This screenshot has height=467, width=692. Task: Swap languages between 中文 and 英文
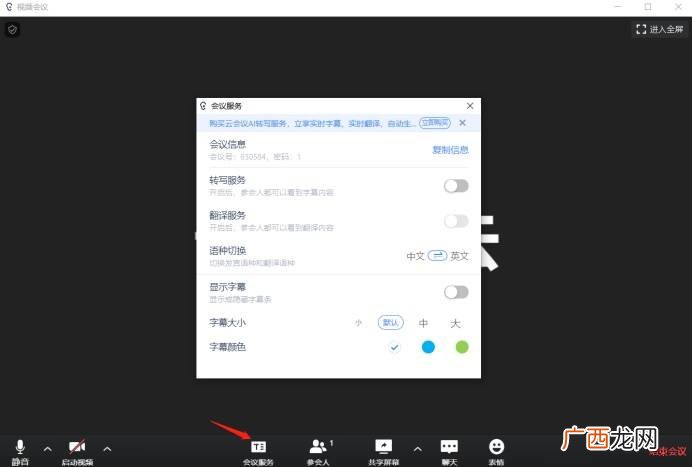[437, 256]
